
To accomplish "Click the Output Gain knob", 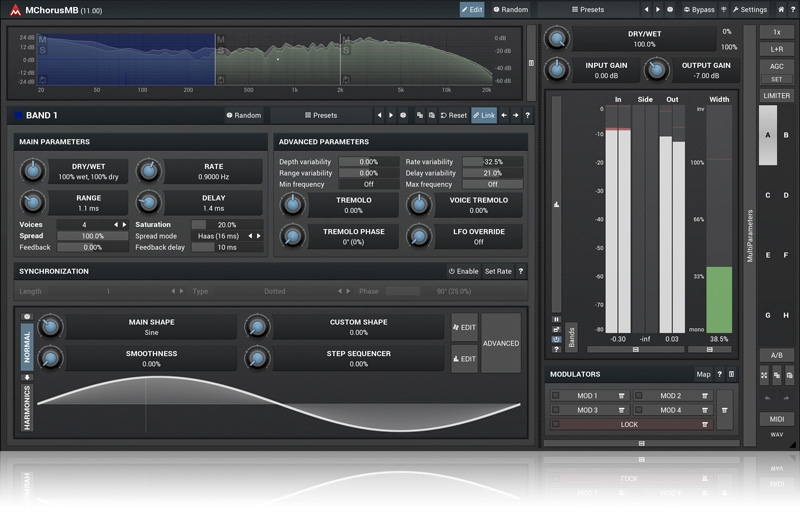I will [656, 70].
